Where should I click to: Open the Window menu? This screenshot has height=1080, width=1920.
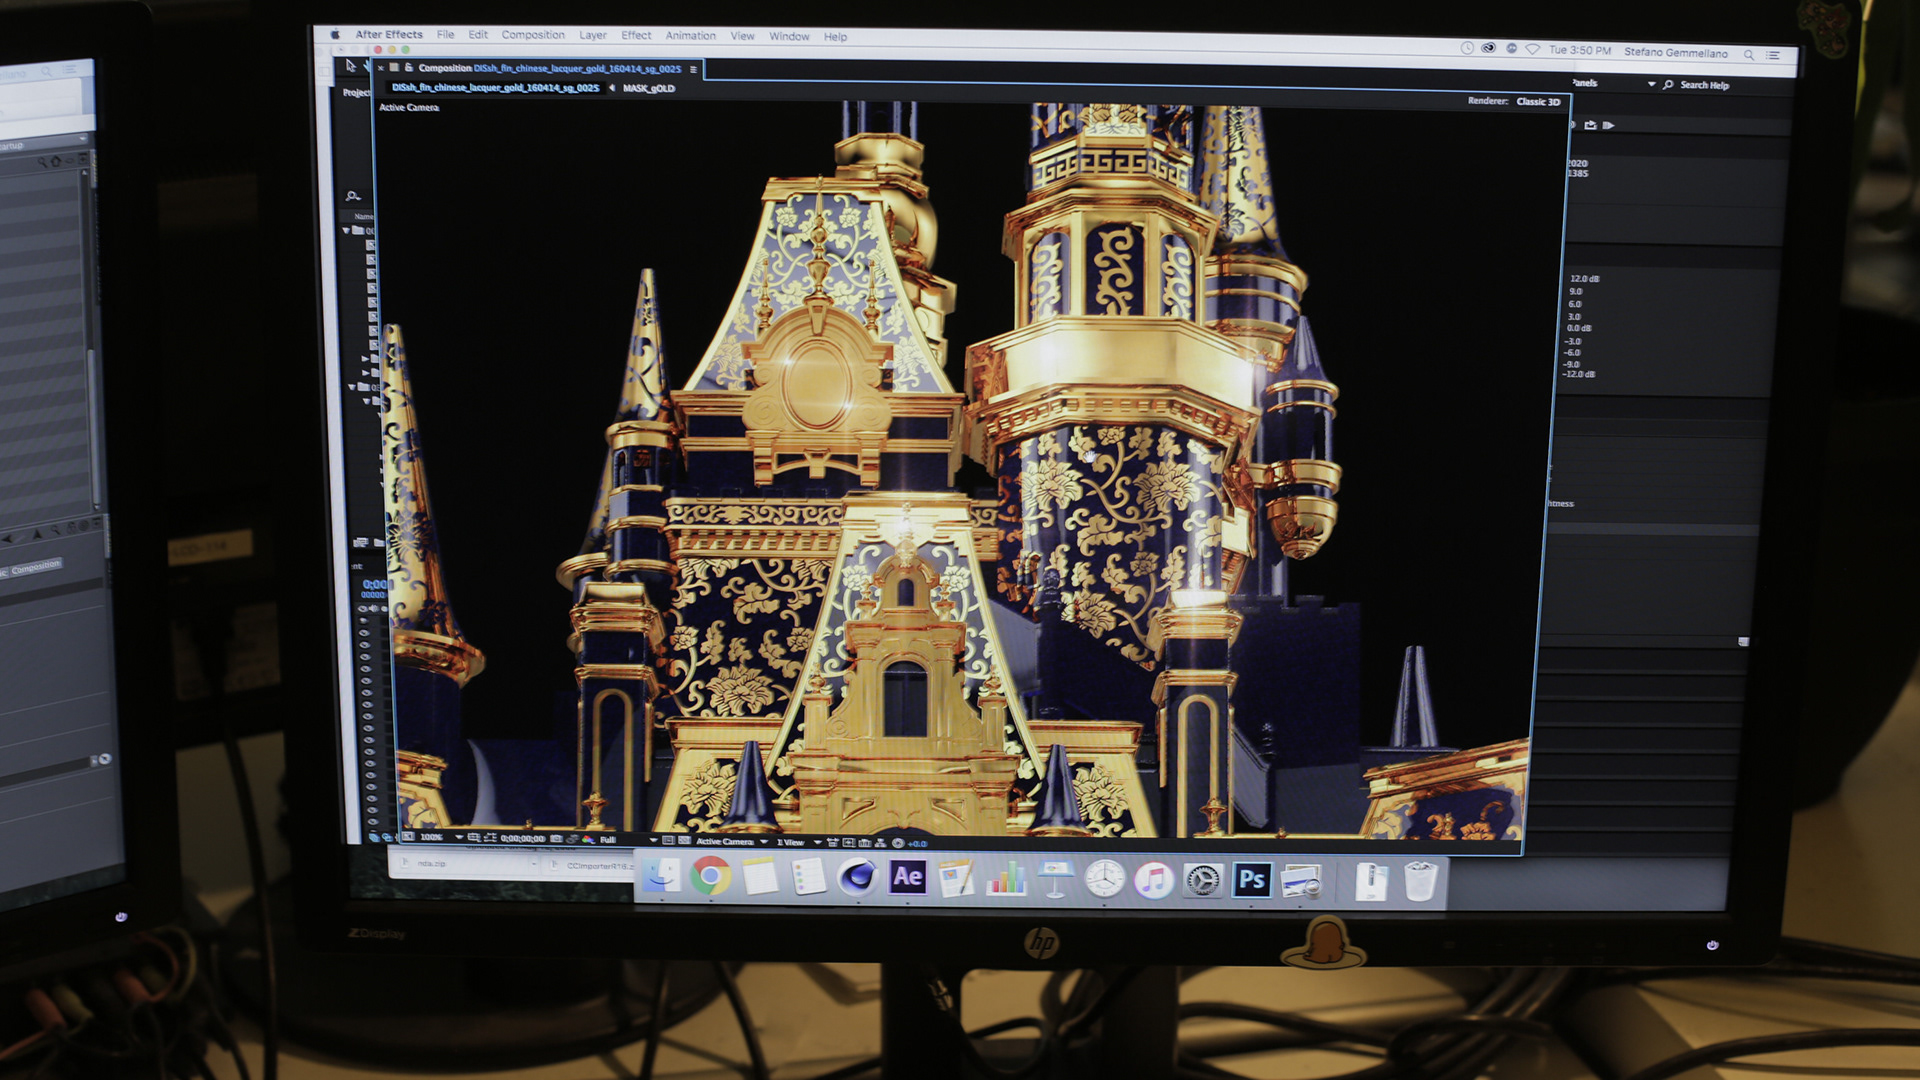pos(789,36)
